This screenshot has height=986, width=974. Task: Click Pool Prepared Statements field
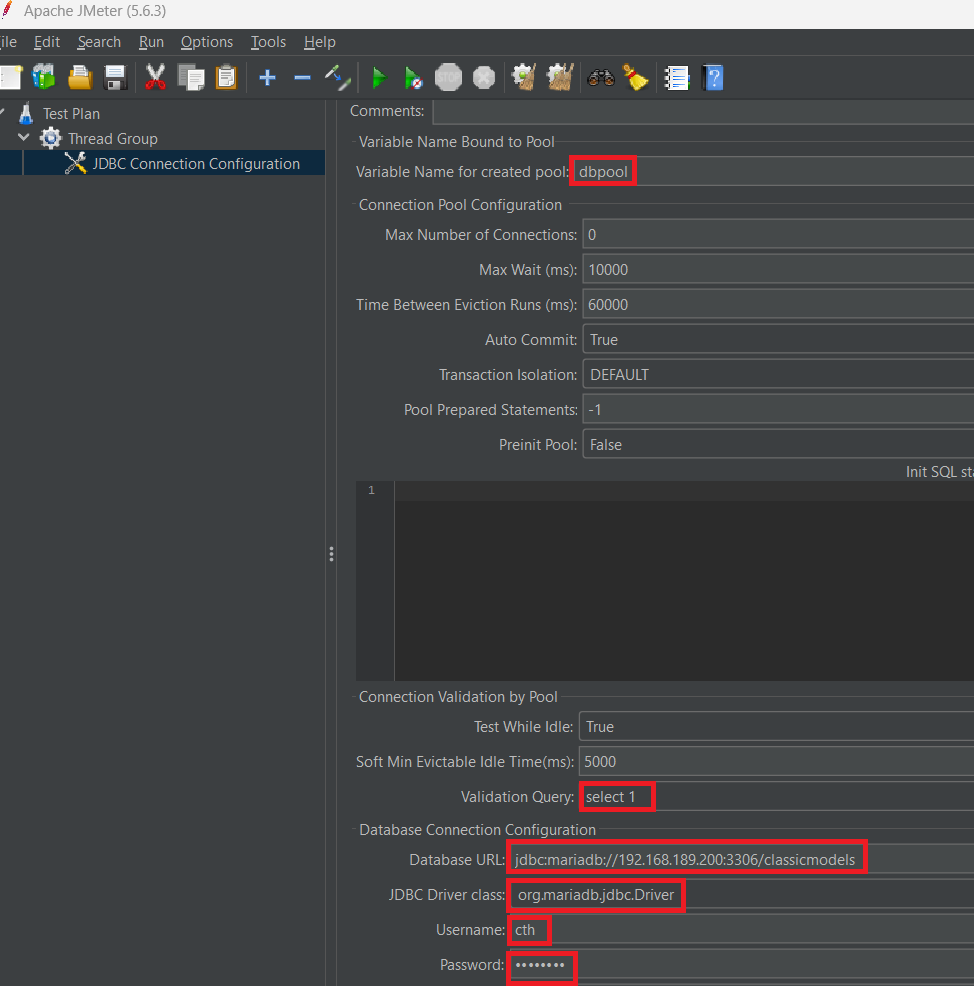point(778,410)
